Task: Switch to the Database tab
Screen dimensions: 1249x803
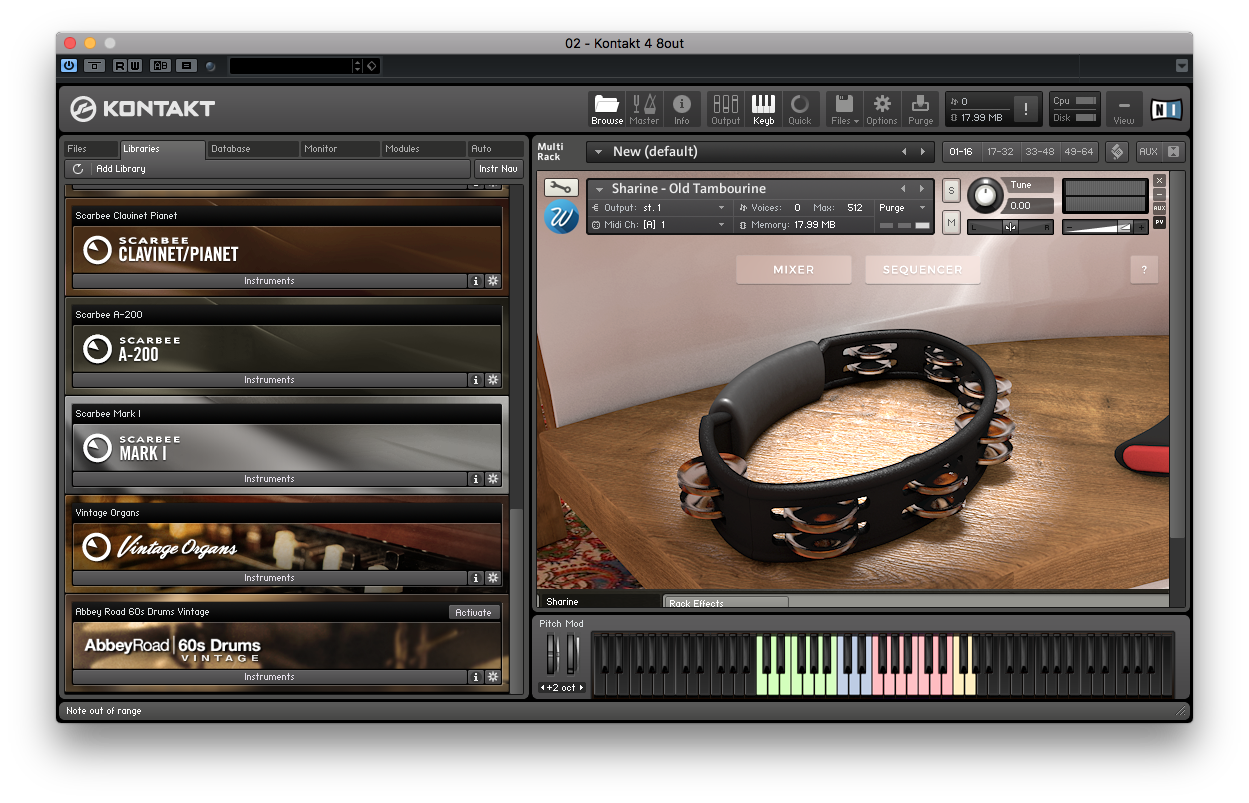Action: pos(252,149)
